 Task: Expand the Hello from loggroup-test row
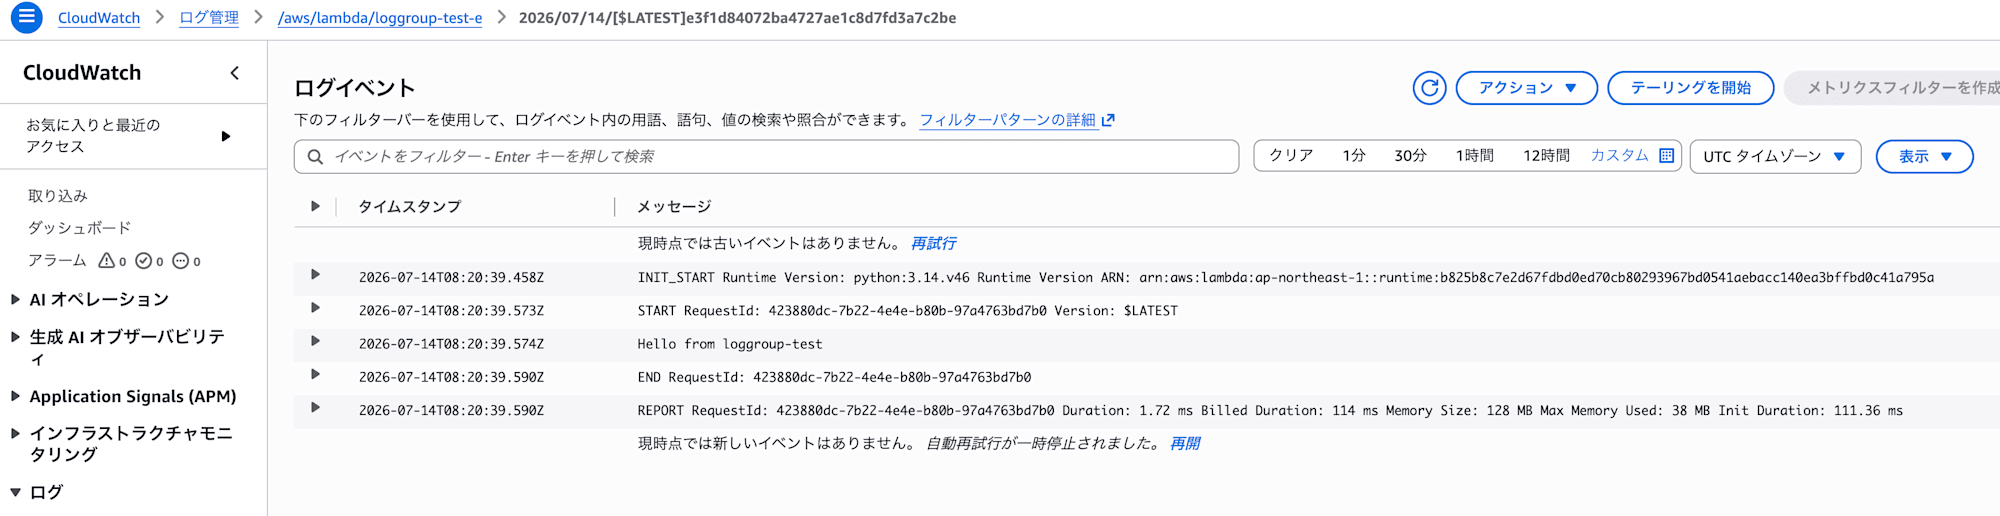click(x=315, y=341)
